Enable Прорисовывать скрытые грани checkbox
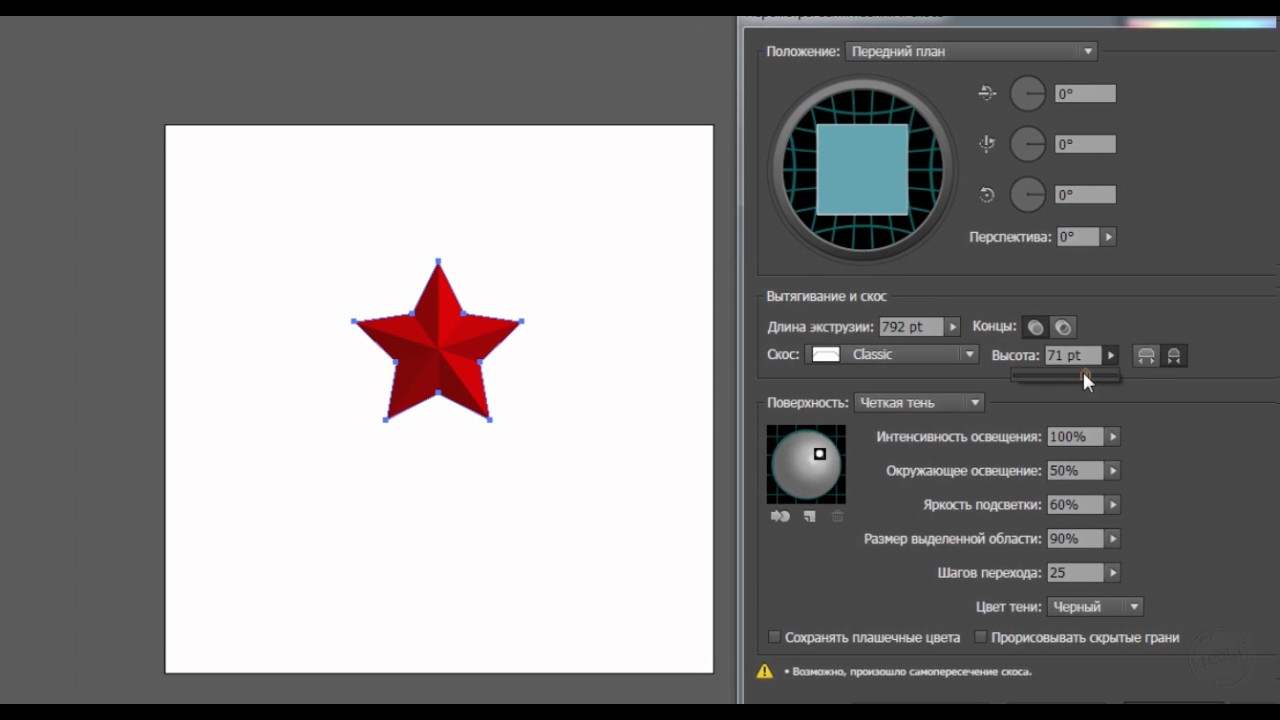This screenshot has height=720, width=1280. pos(981,637)
